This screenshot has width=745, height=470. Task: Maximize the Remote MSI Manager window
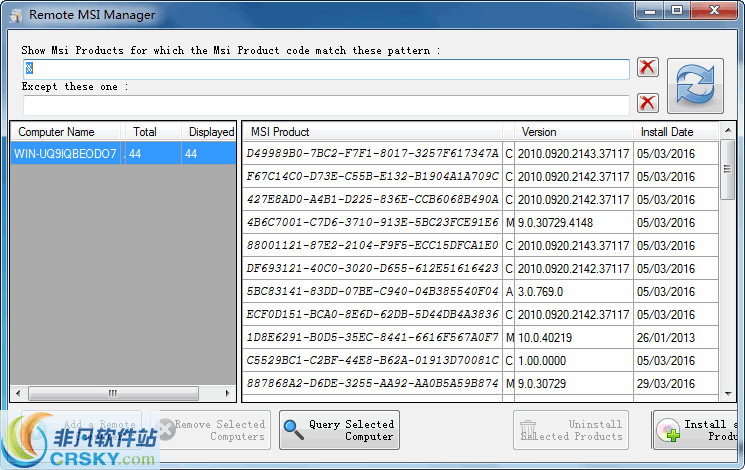click(x=677, y=10)
